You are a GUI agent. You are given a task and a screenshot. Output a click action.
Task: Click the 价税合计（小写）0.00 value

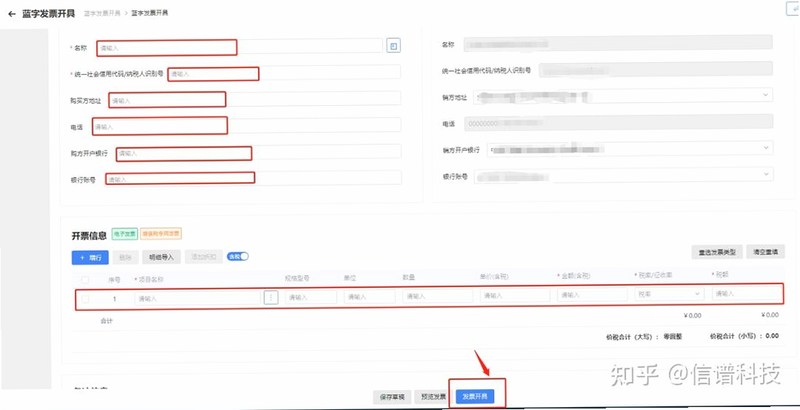pos(772,336)
